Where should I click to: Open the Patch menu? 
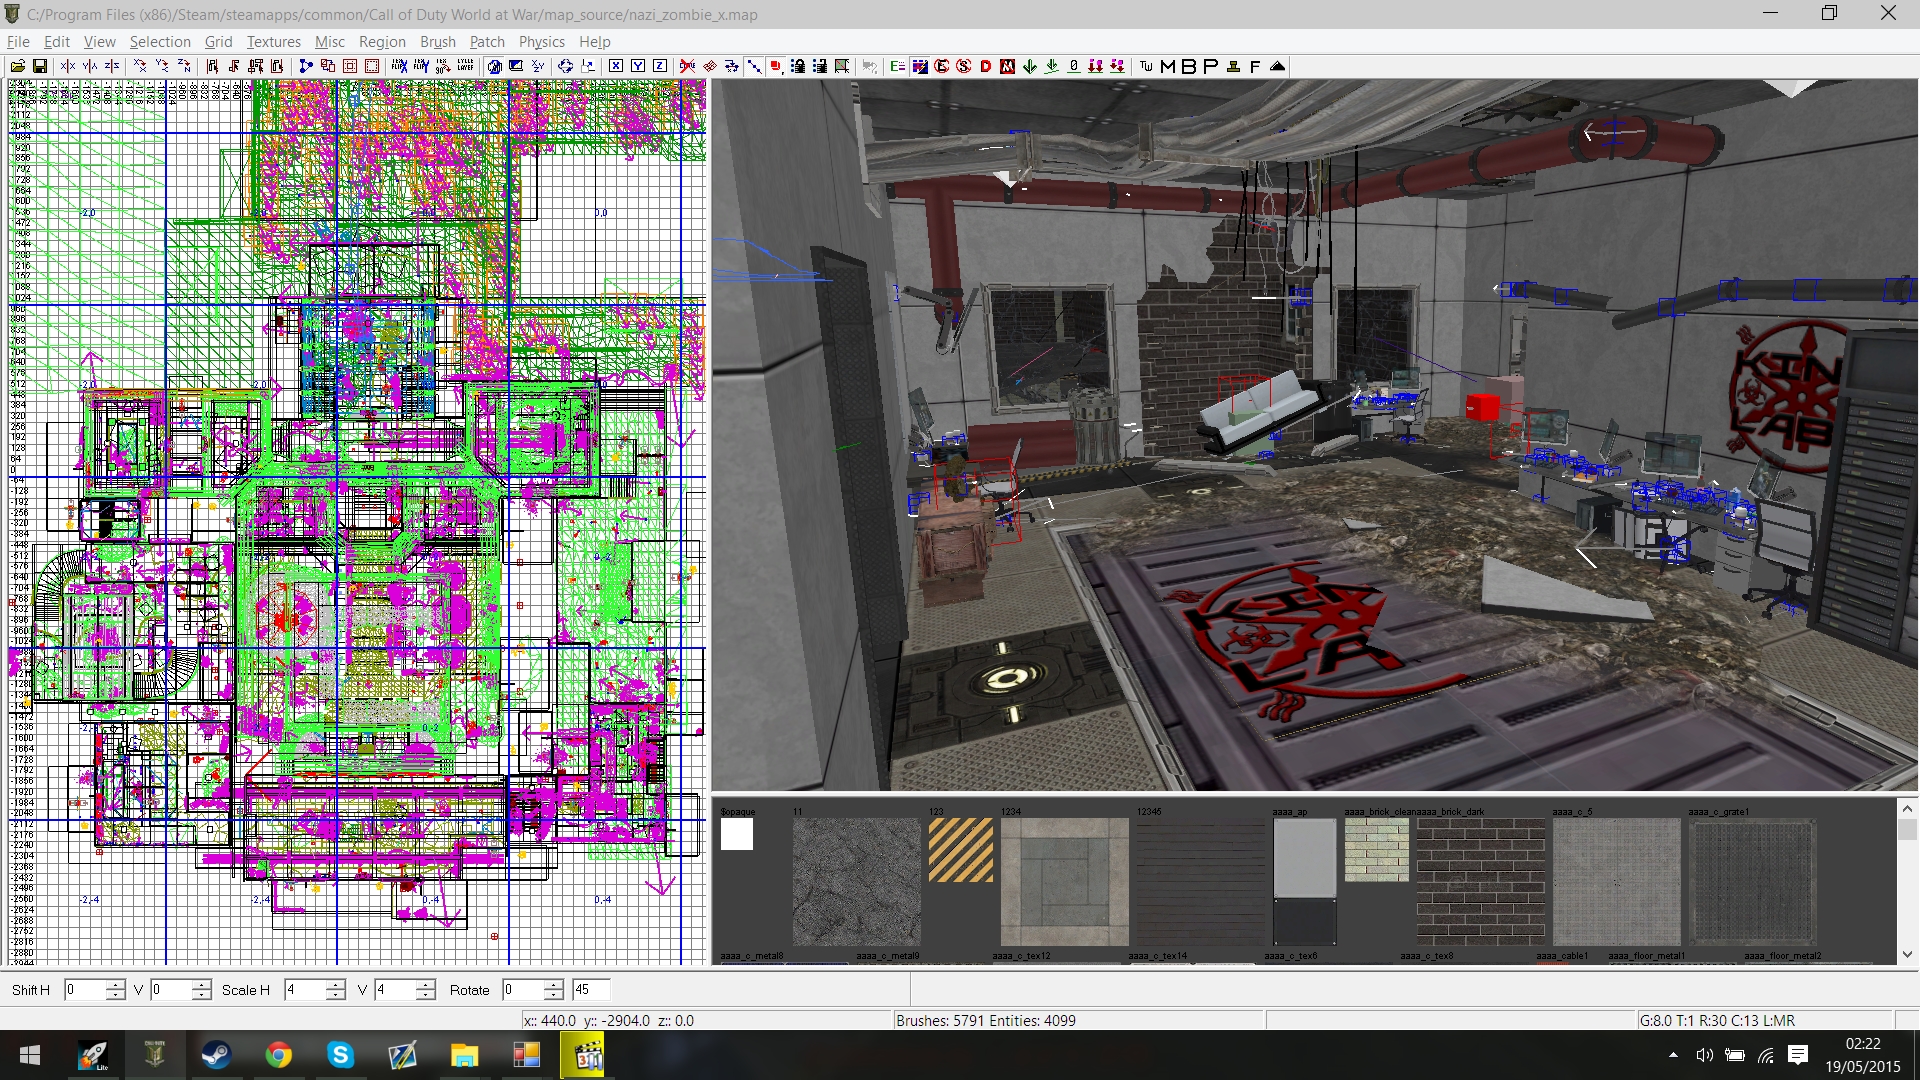click(487, 42)
